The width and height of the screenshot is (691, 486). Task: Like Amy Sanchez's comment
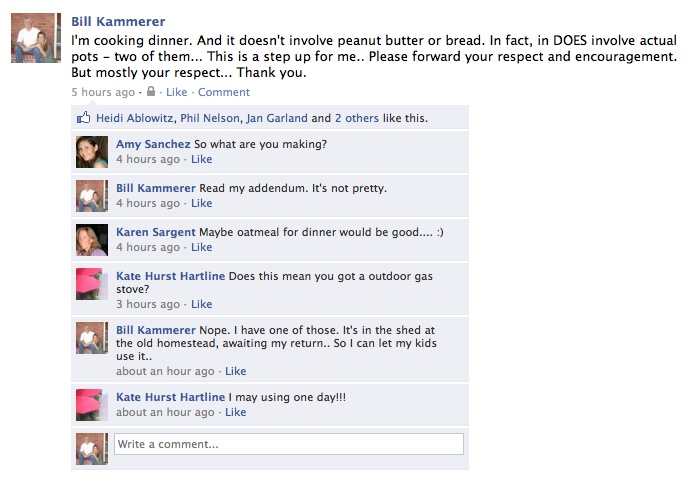202,159
